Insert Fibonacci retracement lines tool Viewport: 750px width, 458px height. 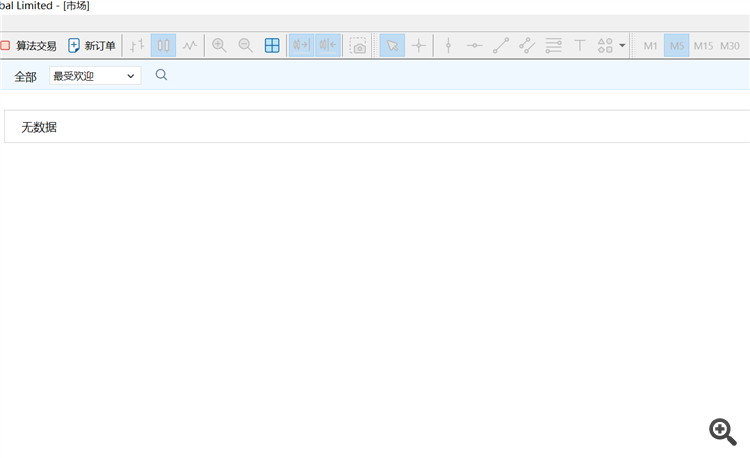click(553, 46)
